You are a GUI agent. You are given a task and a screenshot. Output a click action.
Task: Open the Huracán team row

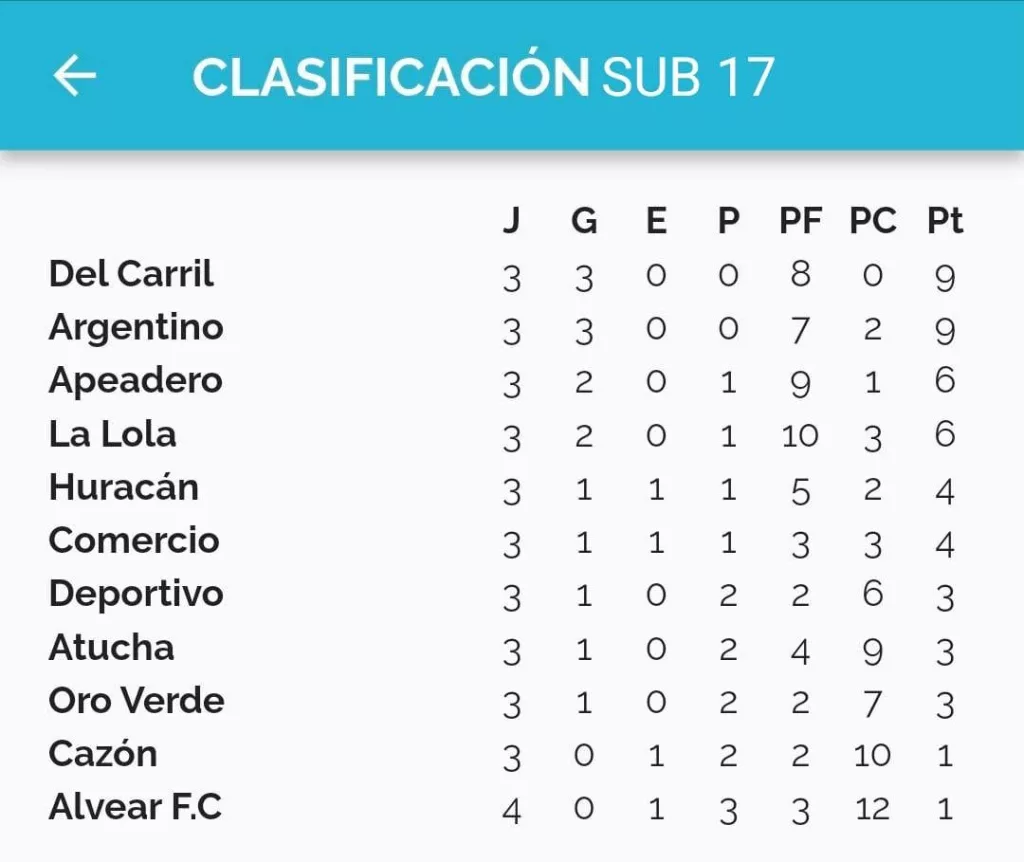[x=503, y=489]
